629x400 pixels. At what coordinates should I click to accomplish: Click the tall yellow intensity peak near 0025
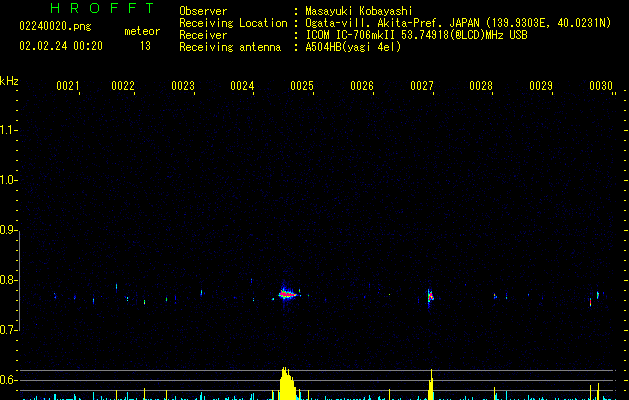[x=287, y=384]
